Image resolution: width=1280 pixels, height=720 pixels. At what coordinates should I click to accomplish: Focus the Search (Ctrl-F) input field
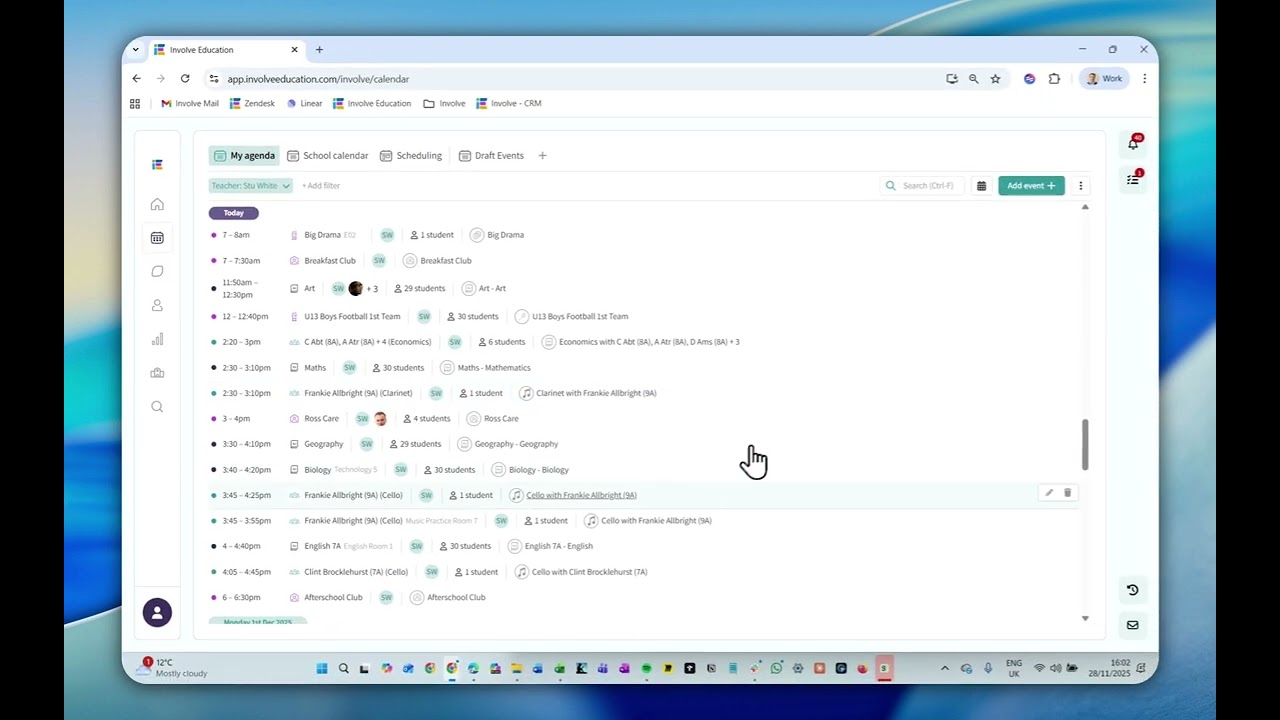922,186
